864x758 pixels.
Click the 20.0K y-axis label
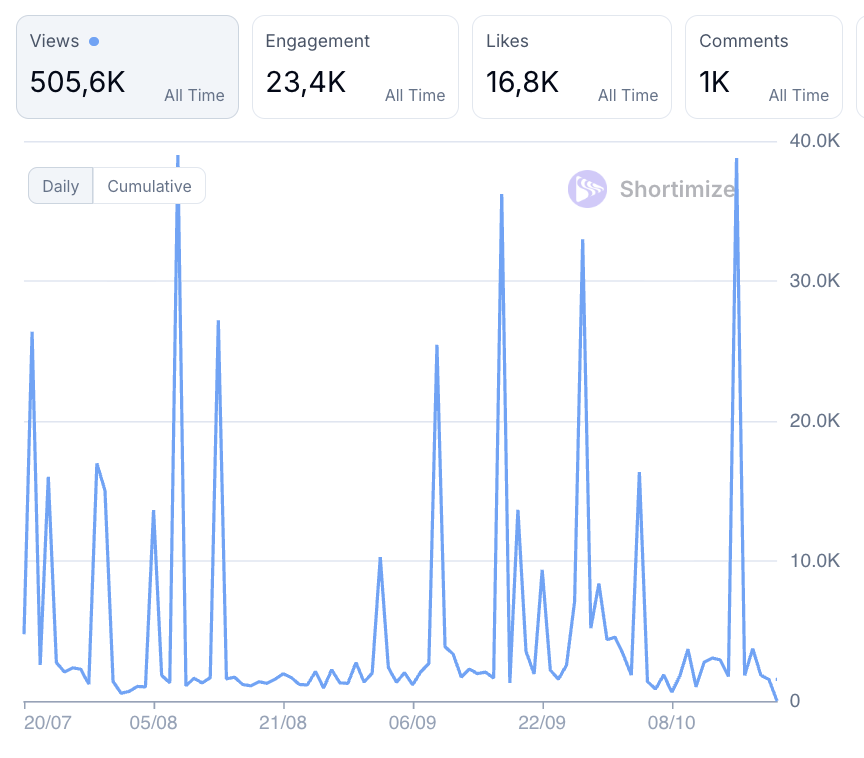813,421
